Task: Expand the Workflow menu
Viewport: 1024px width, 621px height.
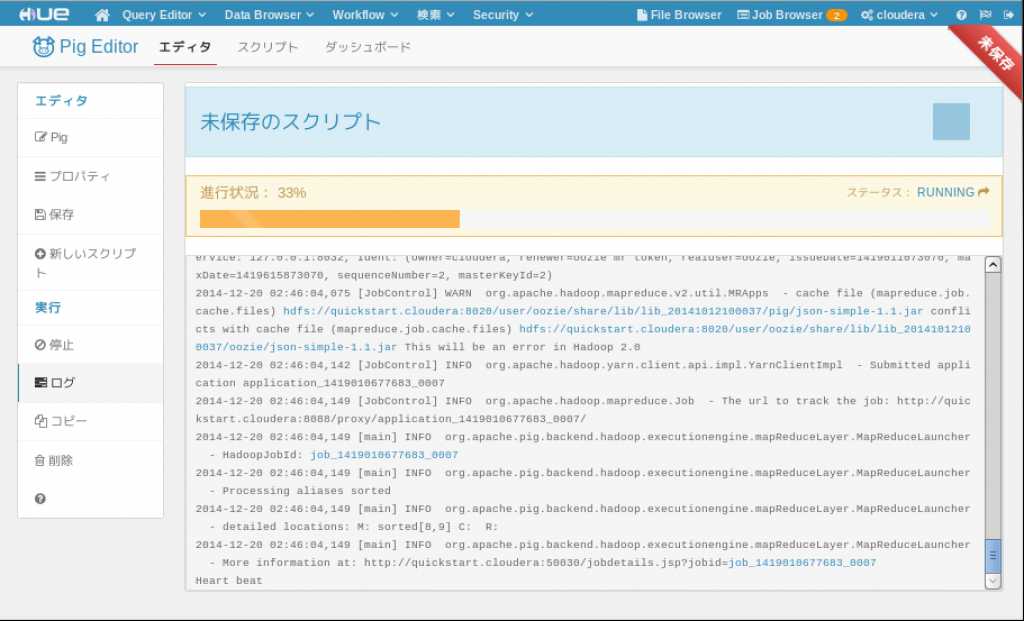Action: coord(365,15)
